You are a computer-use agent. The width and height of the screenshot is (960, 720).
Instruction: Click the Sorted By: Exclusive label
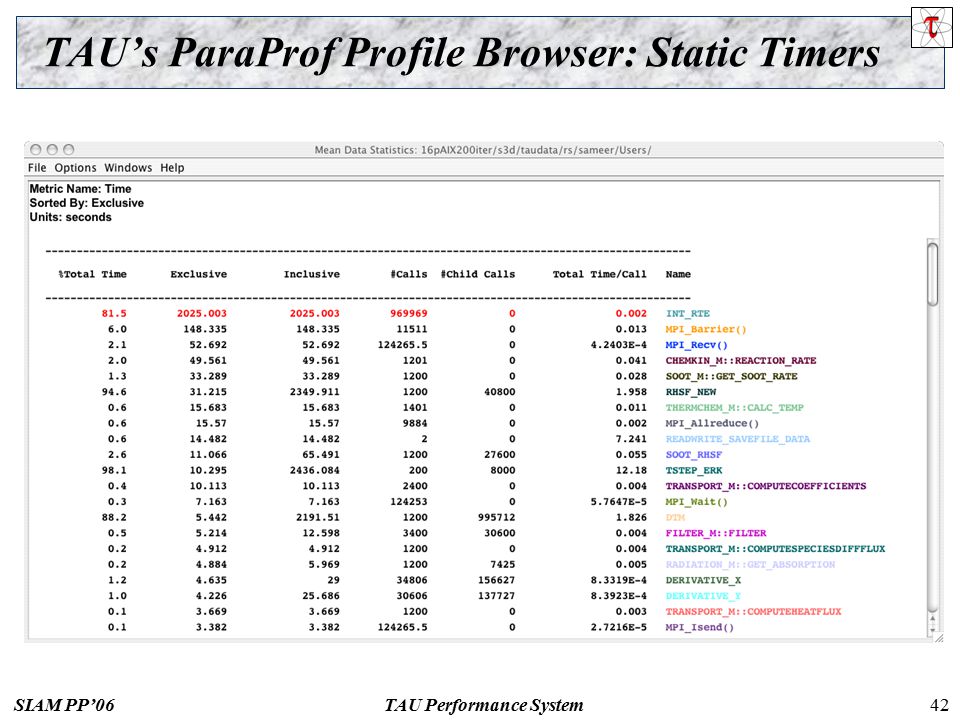86,203
